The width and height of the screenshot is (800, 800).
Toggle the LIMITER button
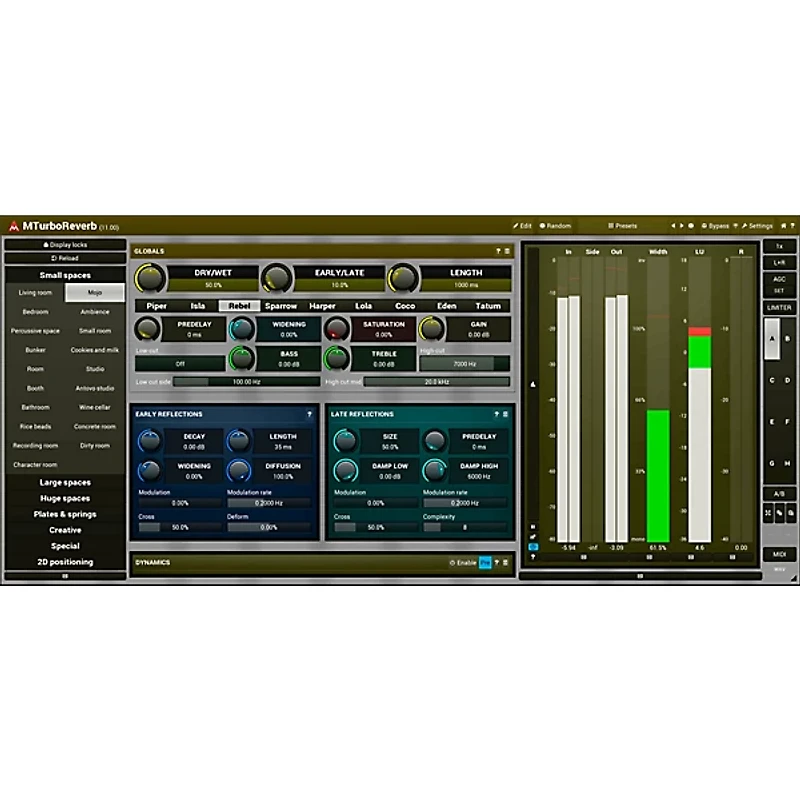[779, 308]
